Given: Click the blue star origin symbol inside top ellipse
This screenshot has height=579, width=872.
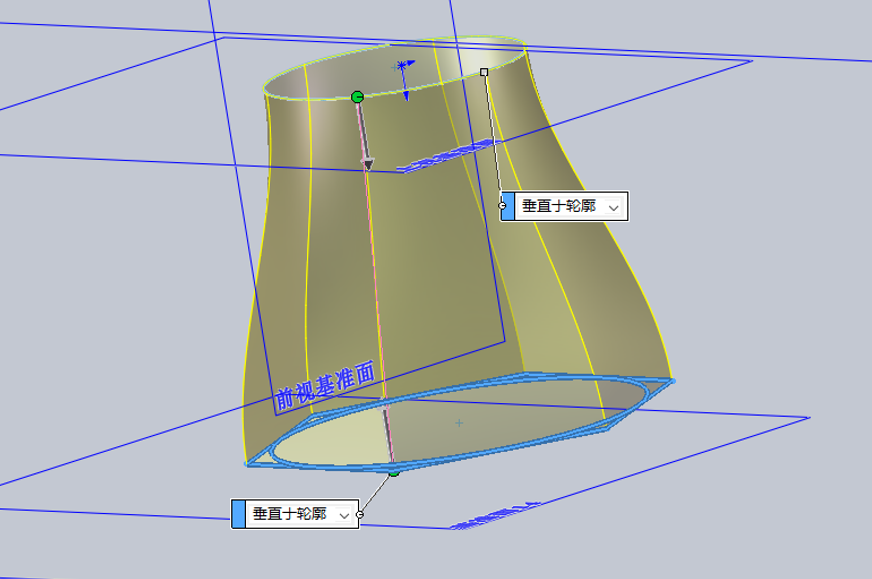Looking at the screenshot, I should [402, 66].
